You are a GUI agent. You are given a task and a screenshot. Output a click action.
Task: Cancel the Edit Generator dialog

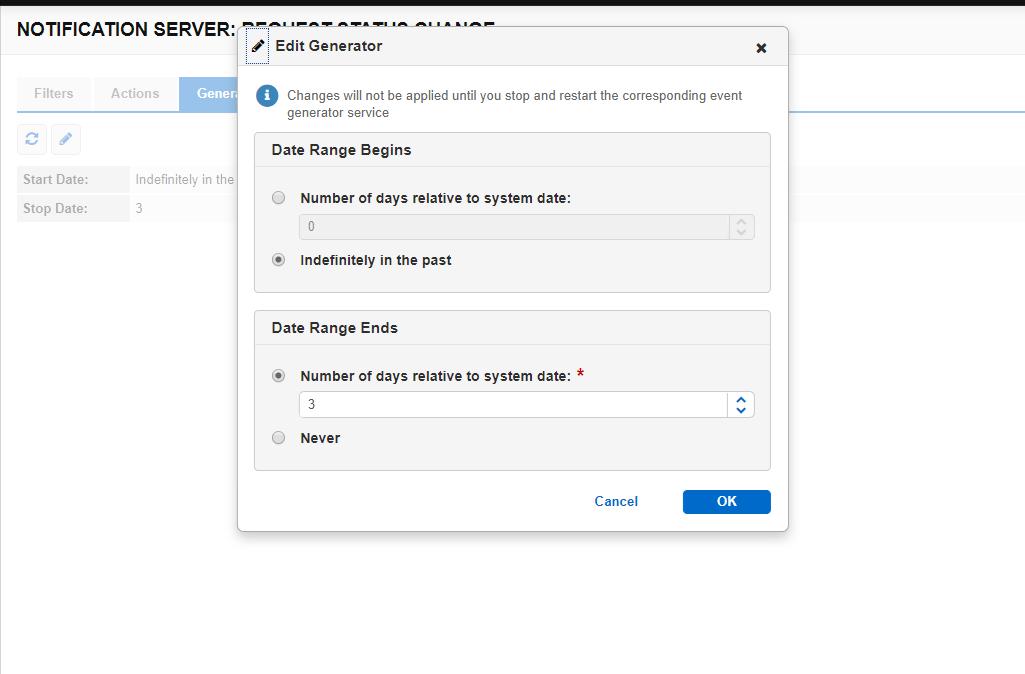pyautogui.click(x=616, y=501)
